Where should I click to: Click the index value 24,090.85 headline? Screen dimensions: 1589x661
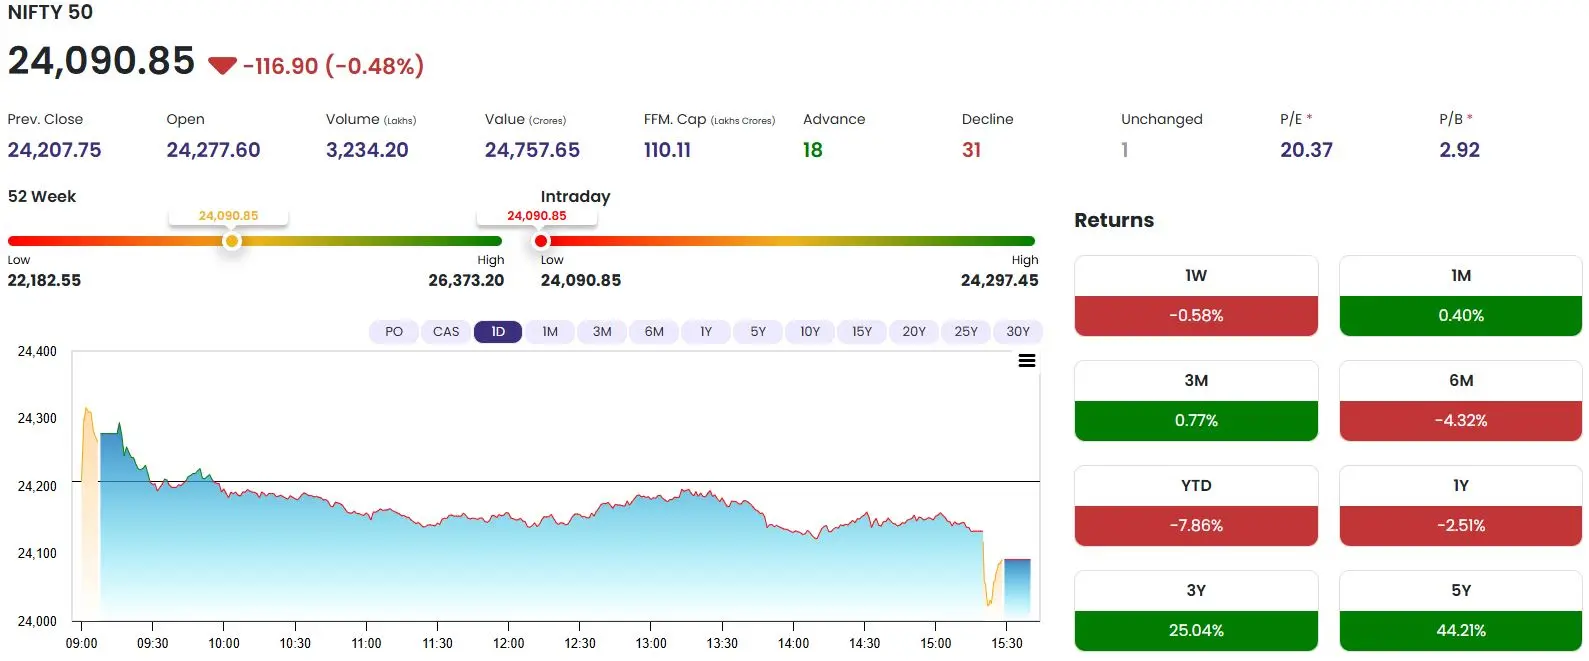click(101, 61)
